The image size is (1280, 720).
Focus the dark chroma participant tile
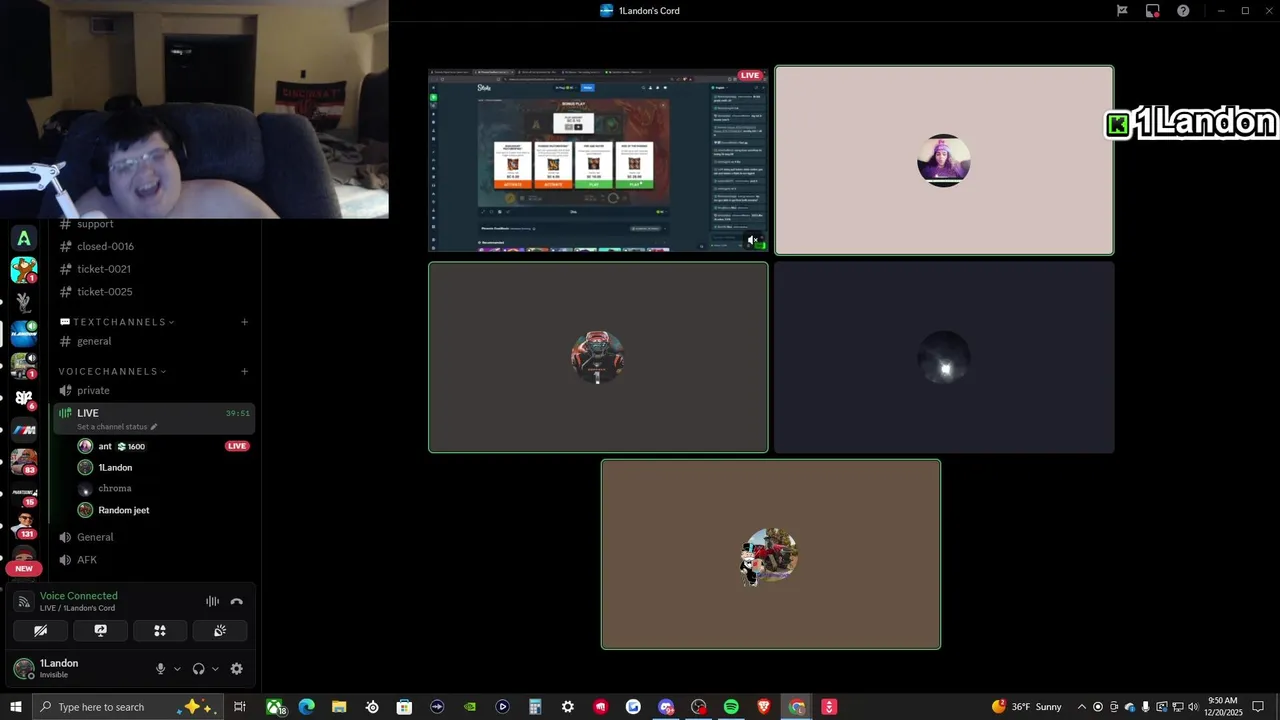(x=944, y=357)
